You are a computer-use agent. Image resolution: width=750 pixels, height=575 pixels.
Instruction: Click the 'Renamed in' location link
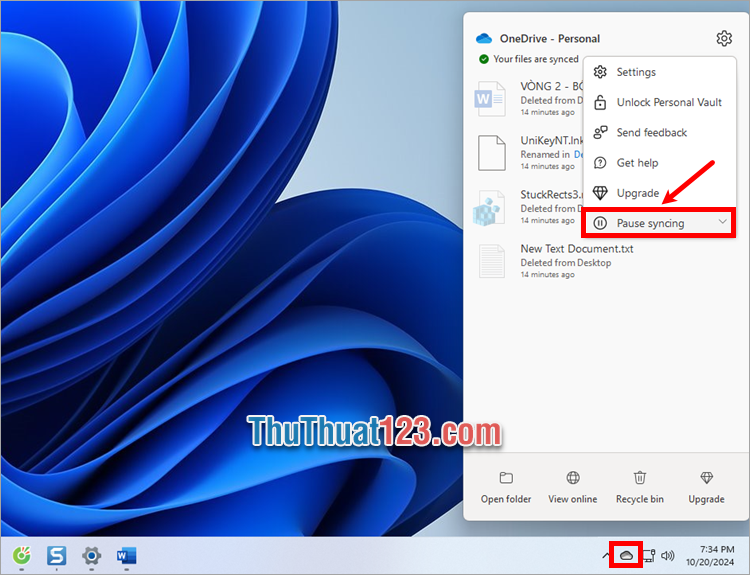(578, 155)
